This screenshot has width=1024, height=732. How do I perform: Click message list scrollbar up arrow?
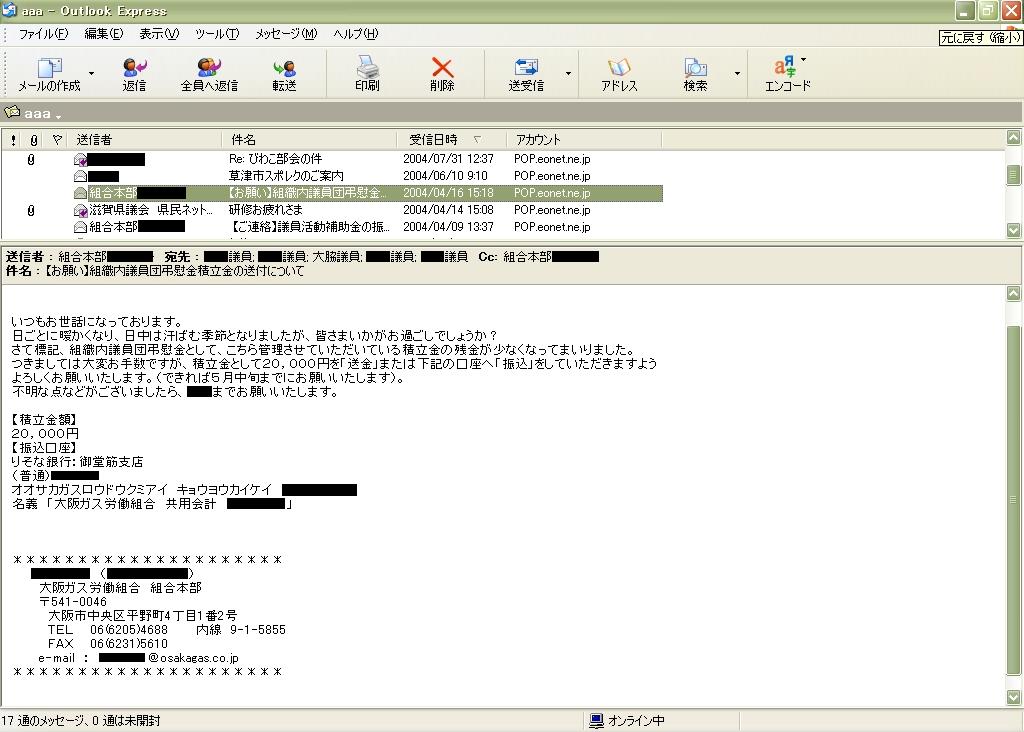1013,138
